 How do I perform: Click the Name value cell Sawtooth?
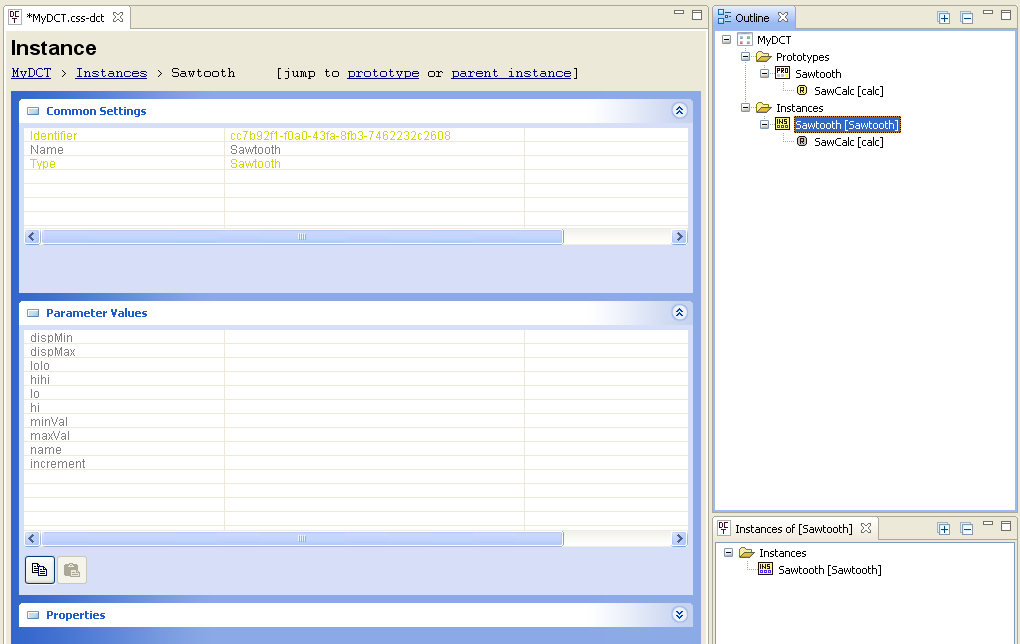click(256, 150)
